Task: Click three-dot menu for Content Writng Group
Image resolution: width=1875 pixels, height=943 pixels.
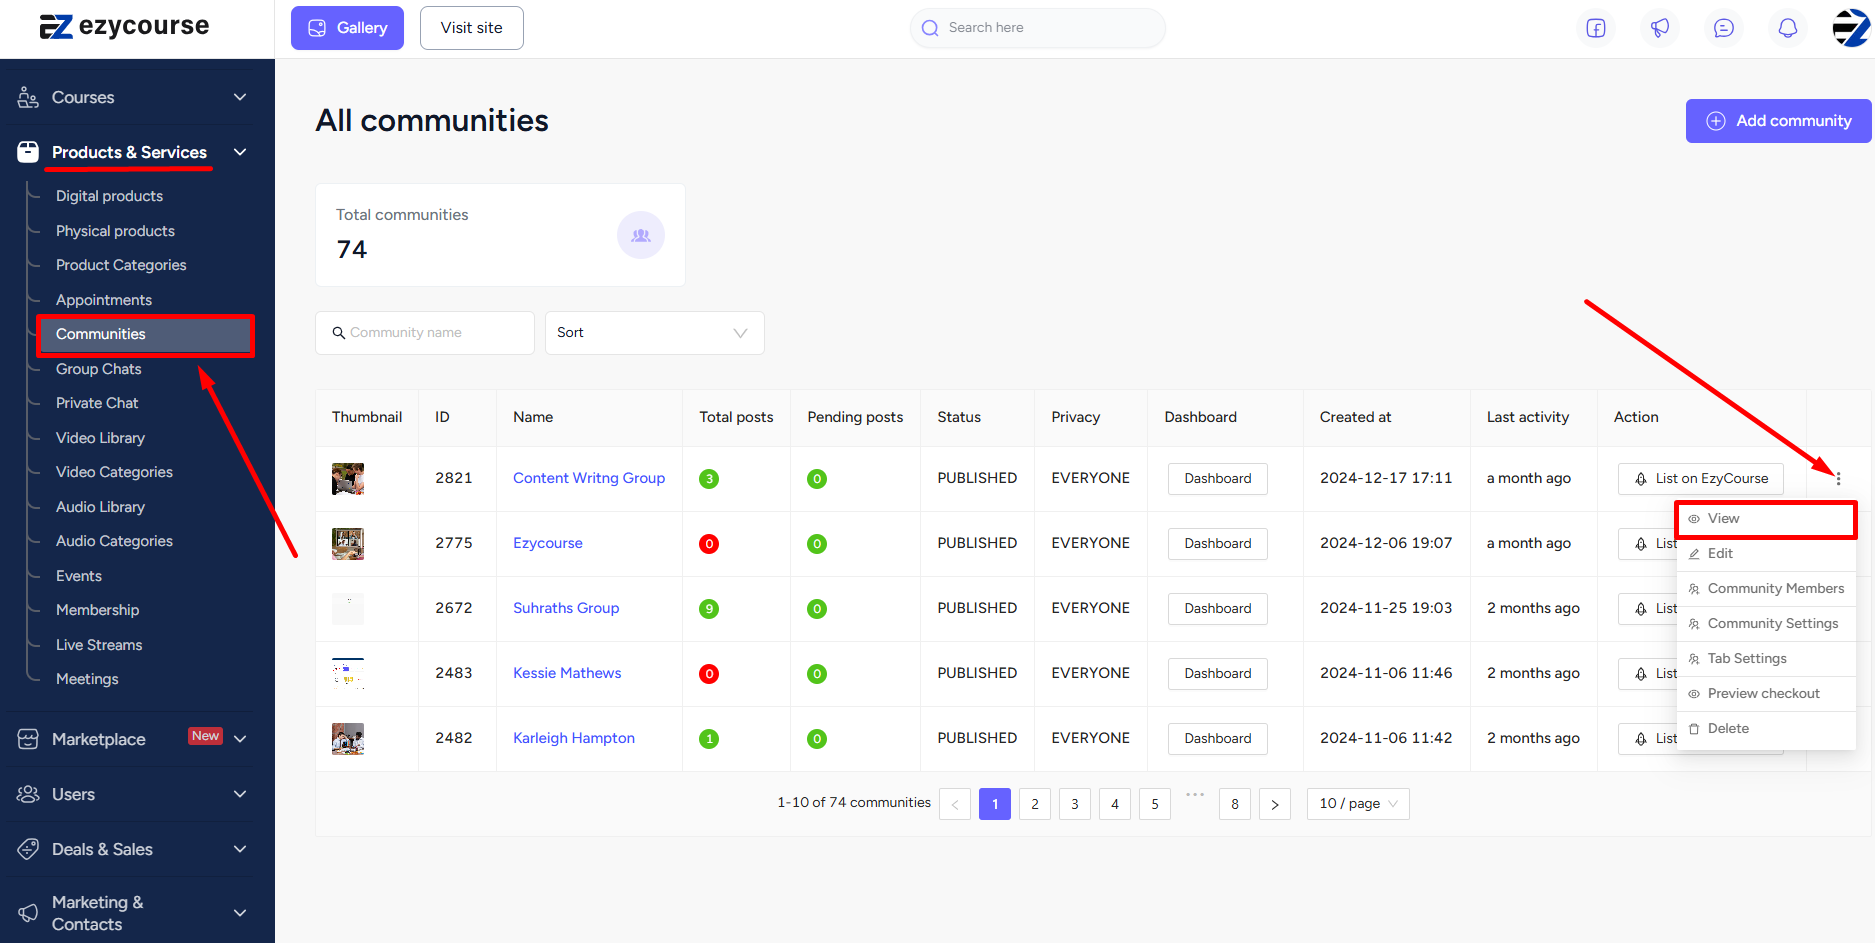Action: 1838,478
